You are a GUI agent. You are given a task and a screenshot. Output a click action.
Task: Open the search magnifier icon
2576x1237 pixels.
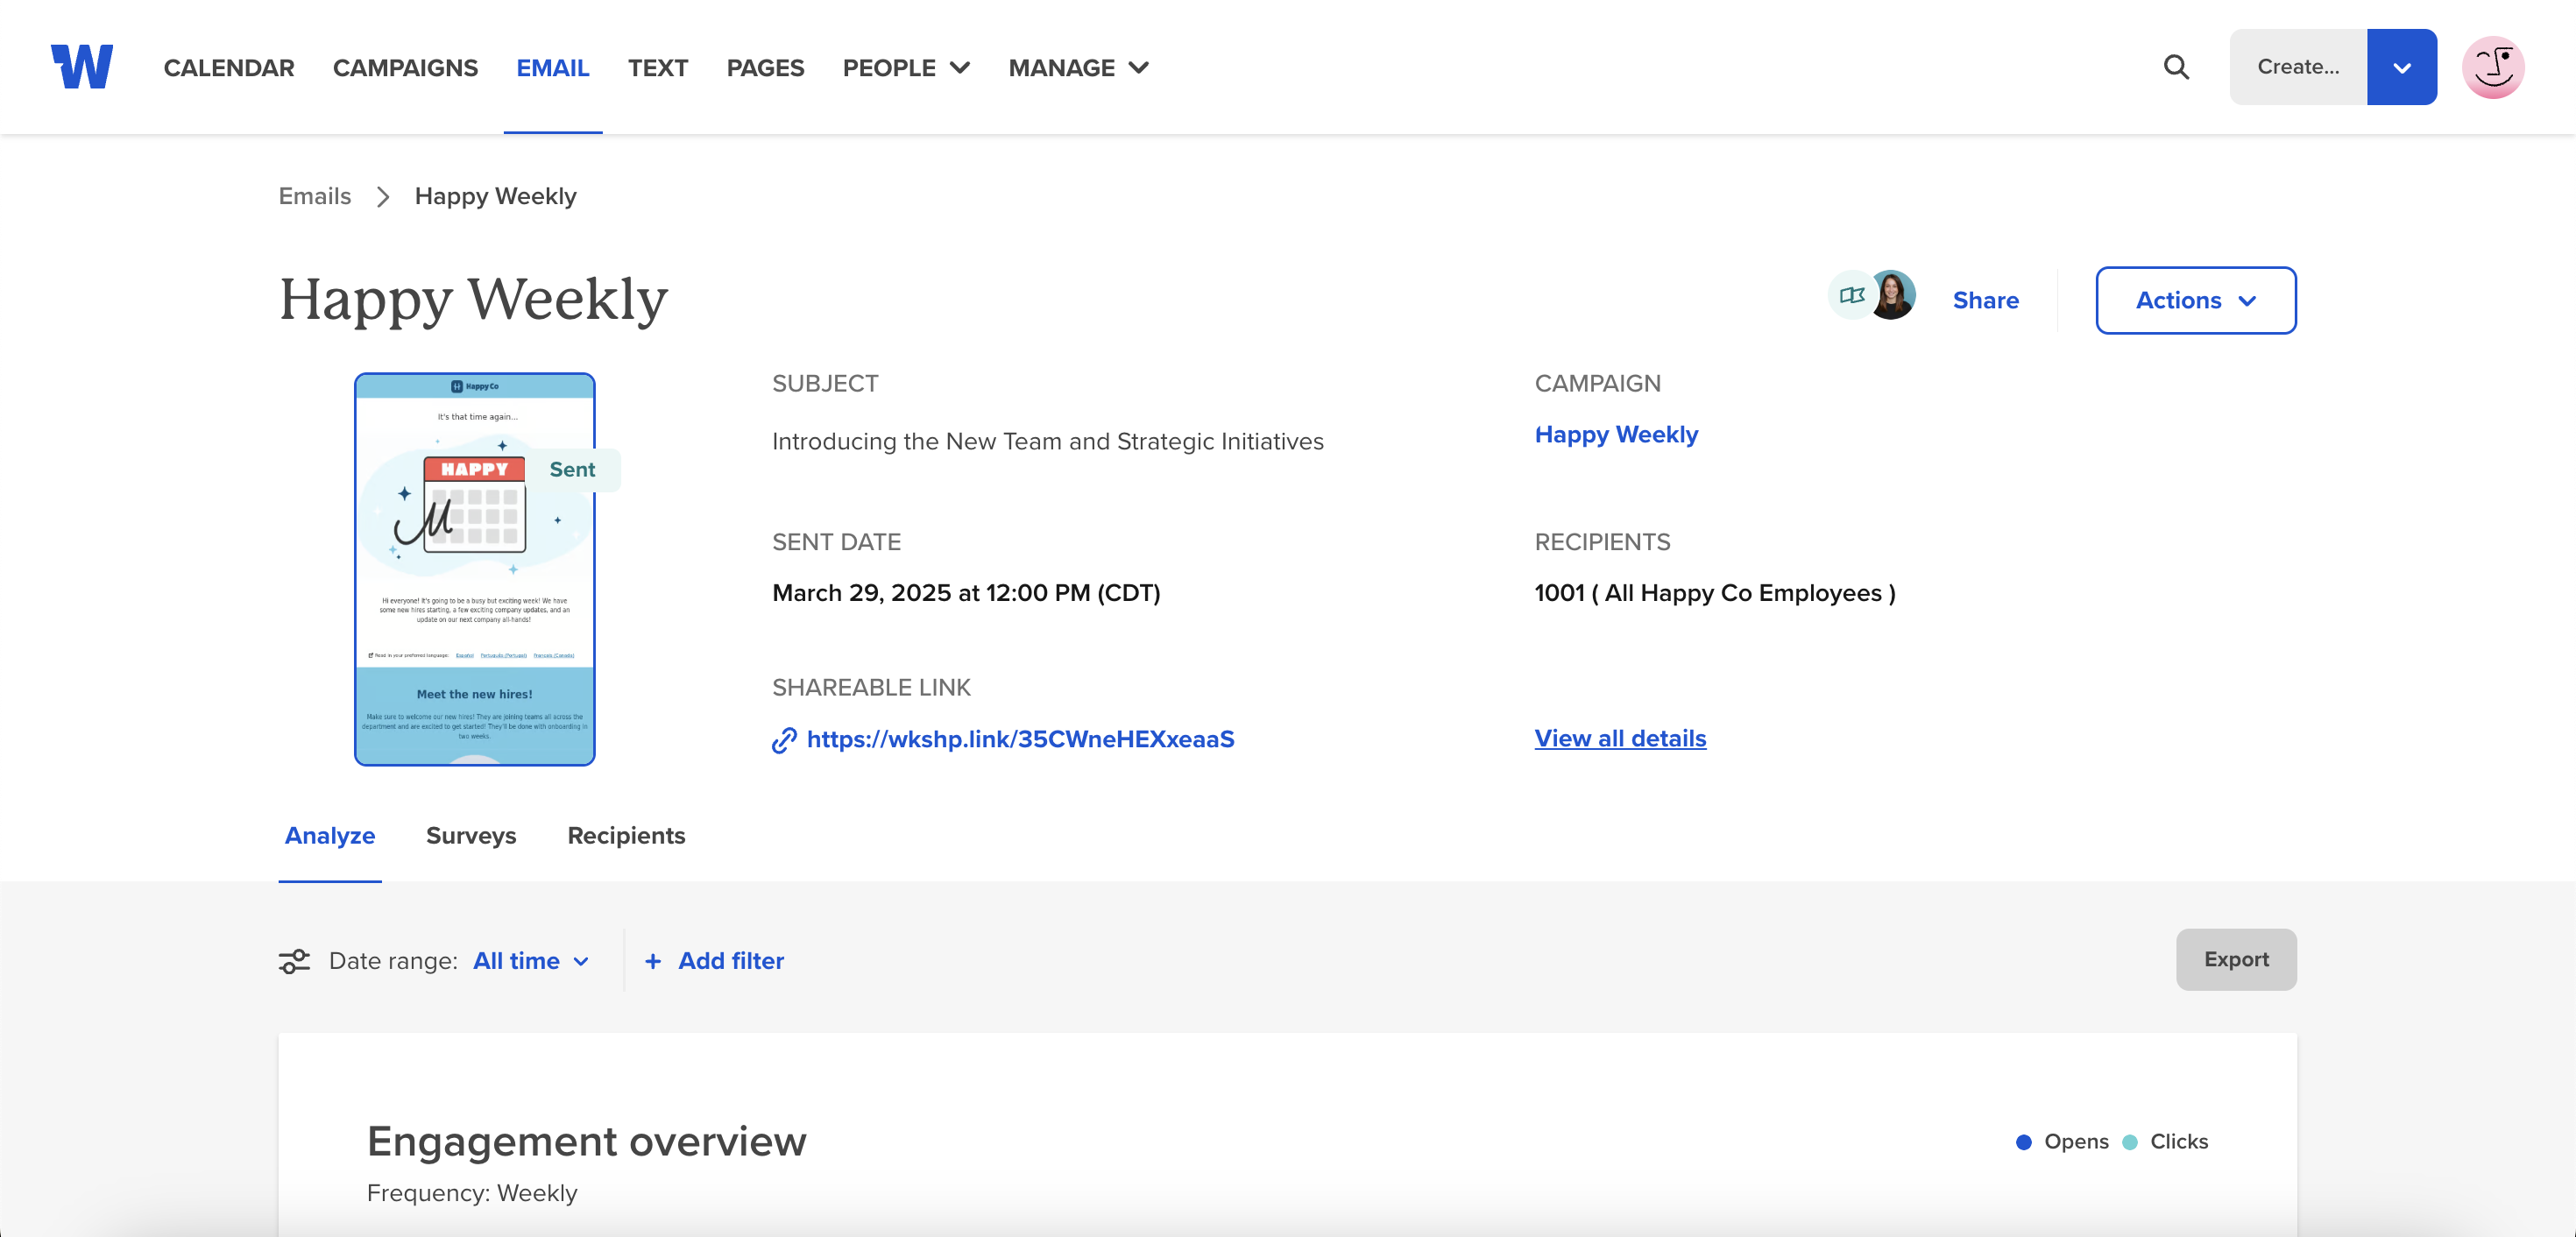click(2176, 67)
